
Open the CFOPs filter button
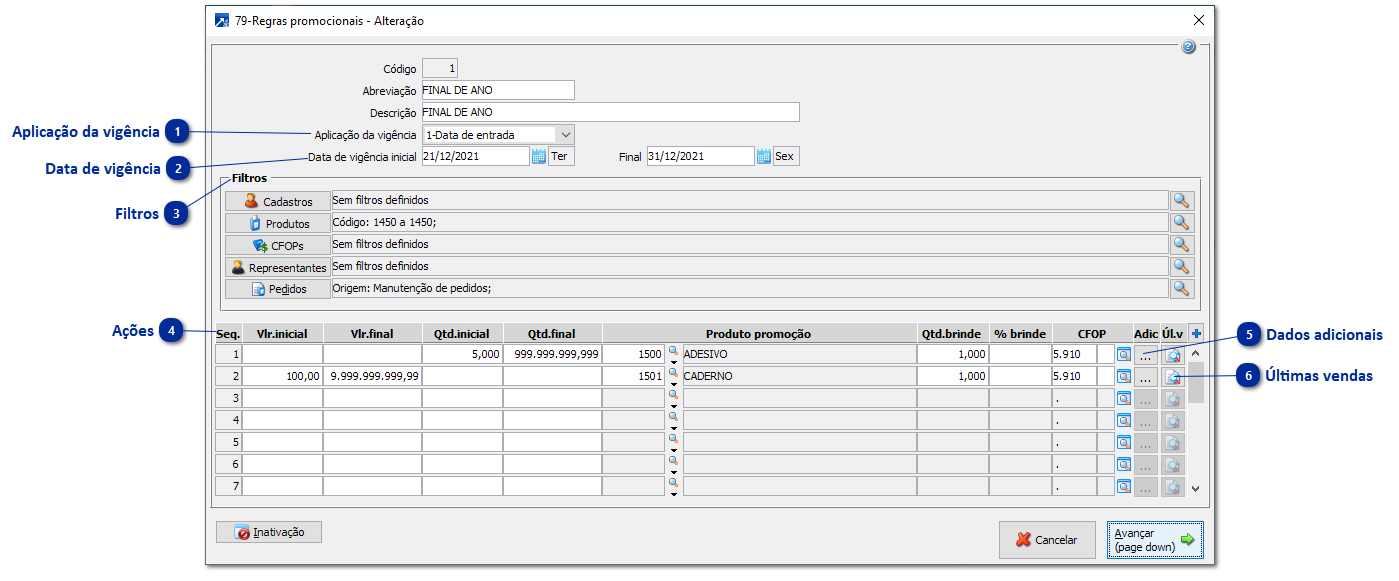[x=277, y=245]
